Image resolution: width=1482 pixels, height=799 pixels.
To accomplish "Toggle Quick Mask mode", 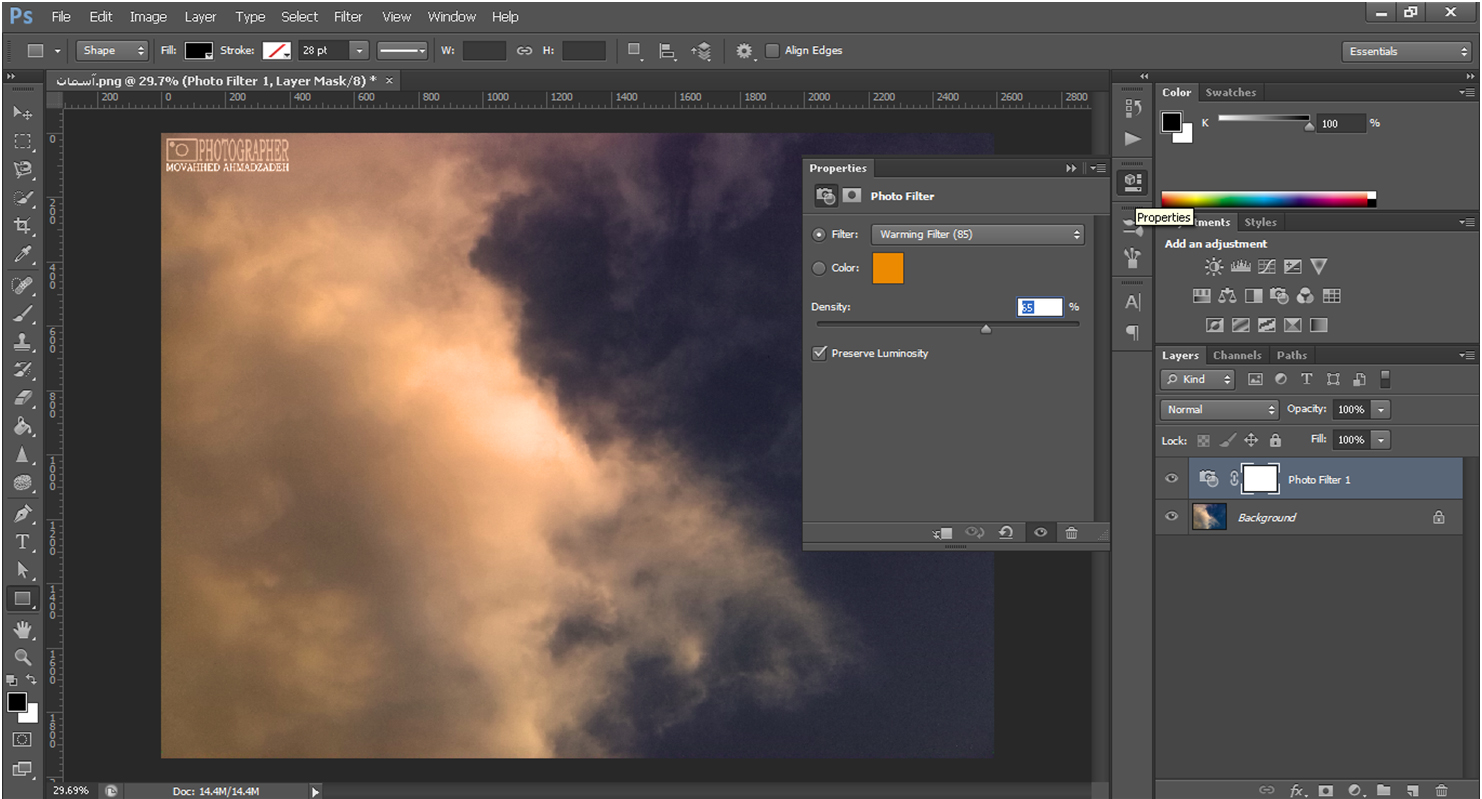I will (22, 740).
